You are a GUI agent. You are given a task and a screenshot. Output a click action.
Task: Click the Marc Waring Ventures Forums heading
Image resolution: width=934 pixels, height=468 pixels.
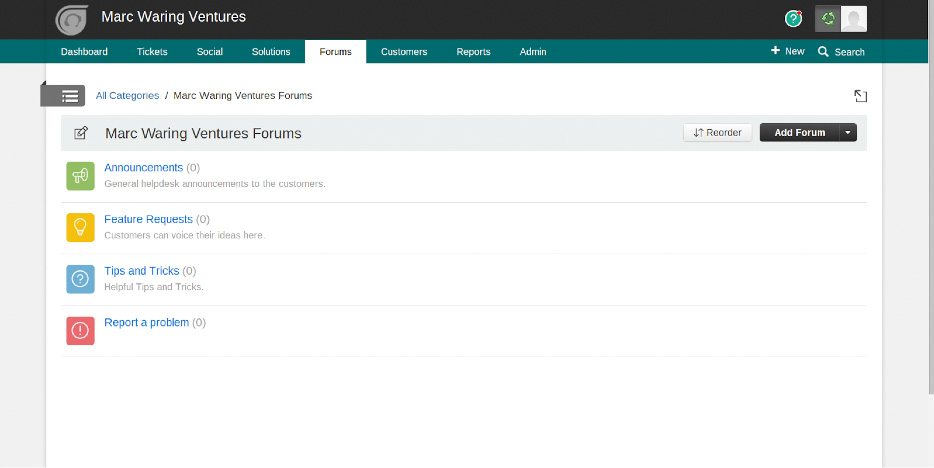(x=203, y=133)
